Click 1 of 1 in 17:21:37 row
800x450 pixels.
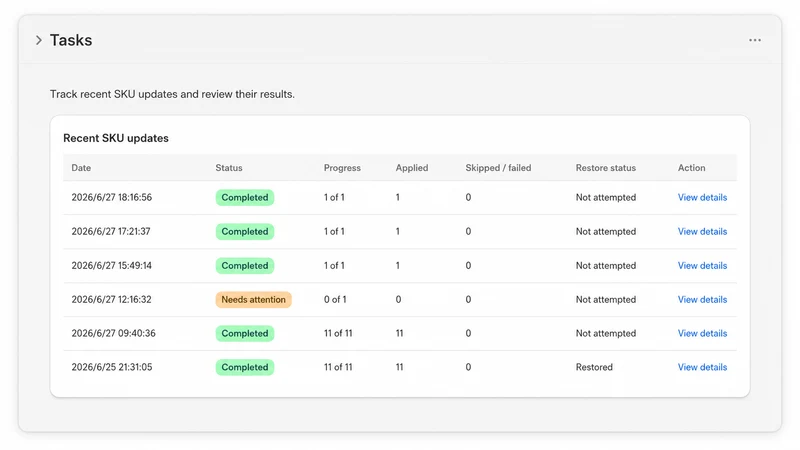coord(334,232)
